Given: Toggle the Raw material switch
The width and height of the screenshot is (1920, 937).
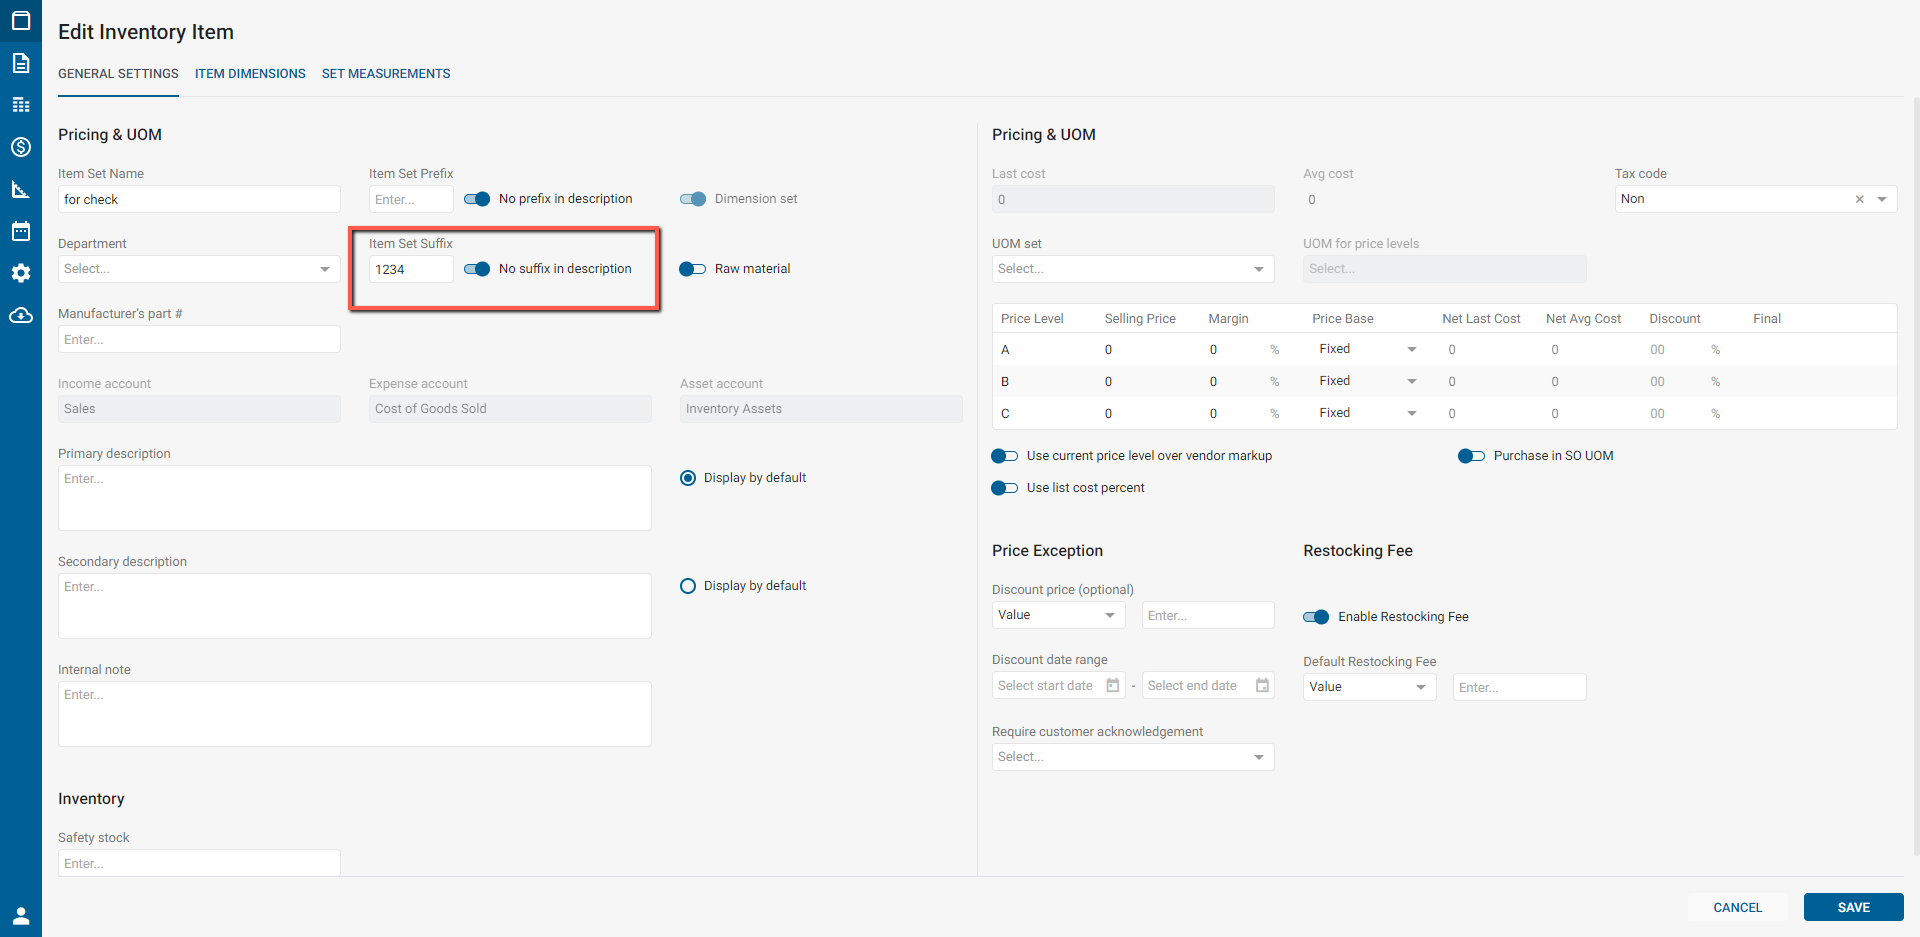Looking at the screenshot, I should (x=692, y=269).
